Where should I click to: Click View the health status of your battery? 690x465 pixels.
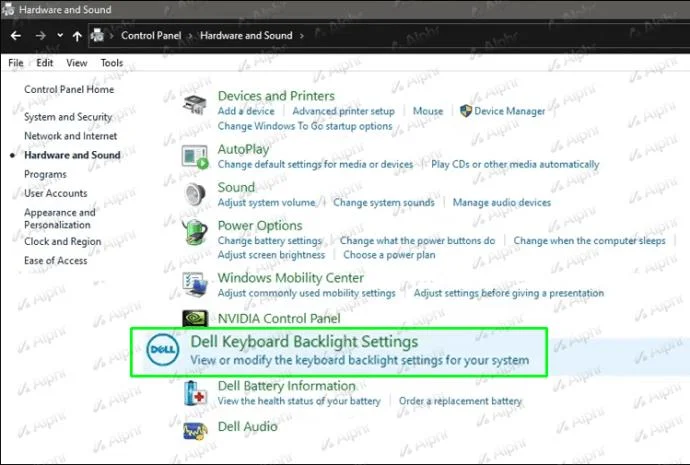pyautogui.click(x=299, y=401)
